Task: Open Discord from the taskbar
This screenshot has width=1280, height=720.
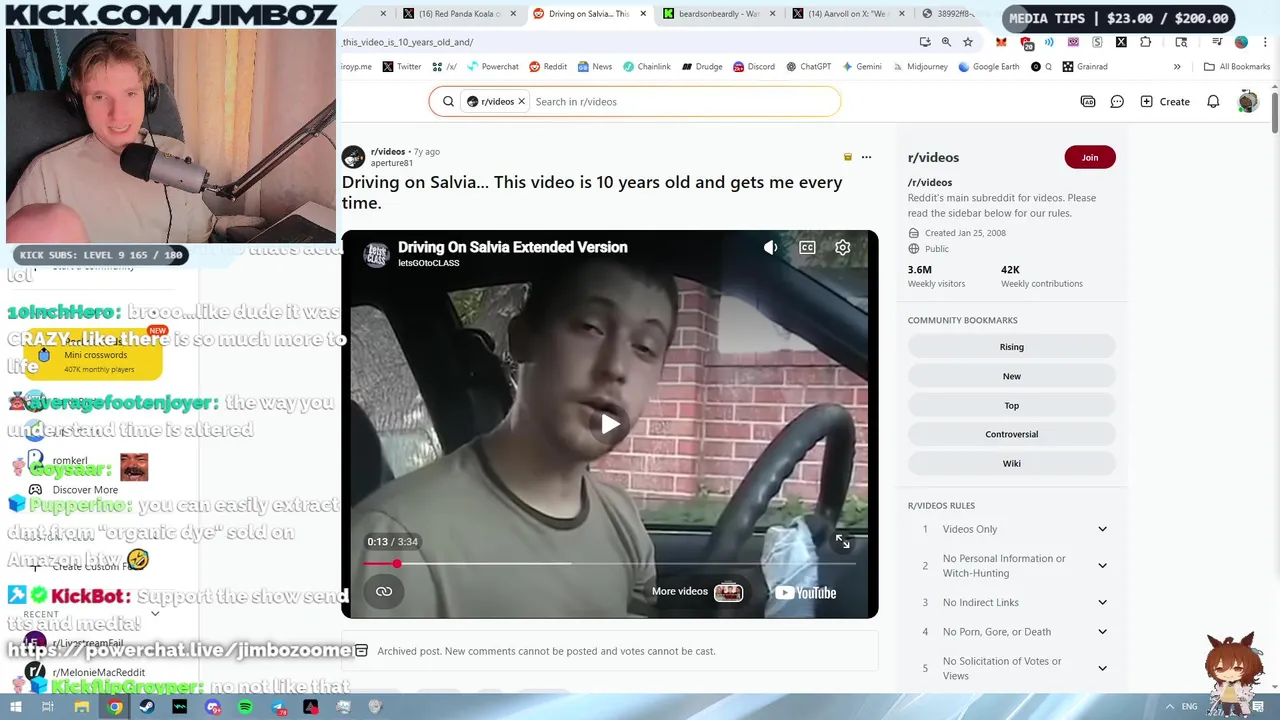Action: coord(213,707)
